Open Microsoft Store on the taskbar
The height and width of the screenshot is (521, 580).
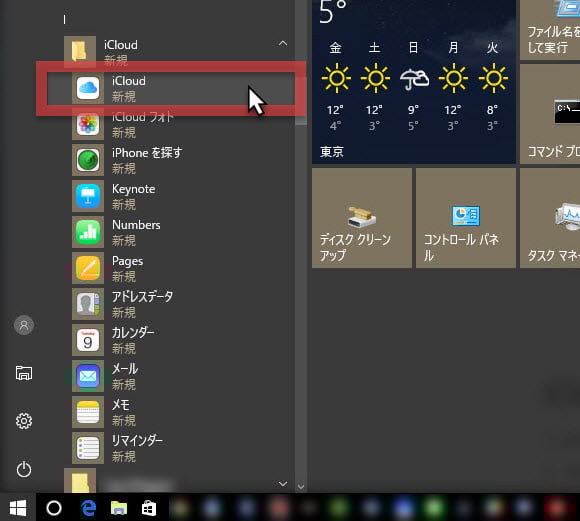click(149, 508)
